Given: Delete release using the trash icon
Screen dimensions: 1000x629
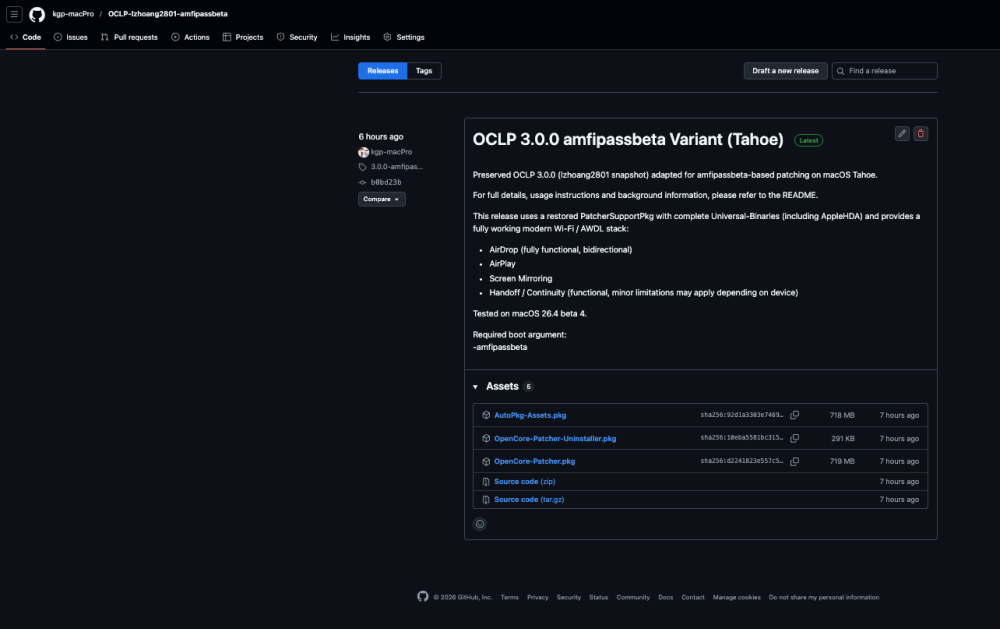Looking at the screenshot, I should pos(920,133).
